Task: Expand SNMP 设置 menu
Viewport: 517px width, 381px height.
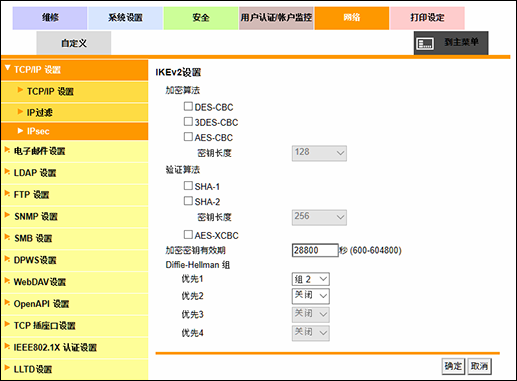Action: pyautogui.click(x=75, y=217)
